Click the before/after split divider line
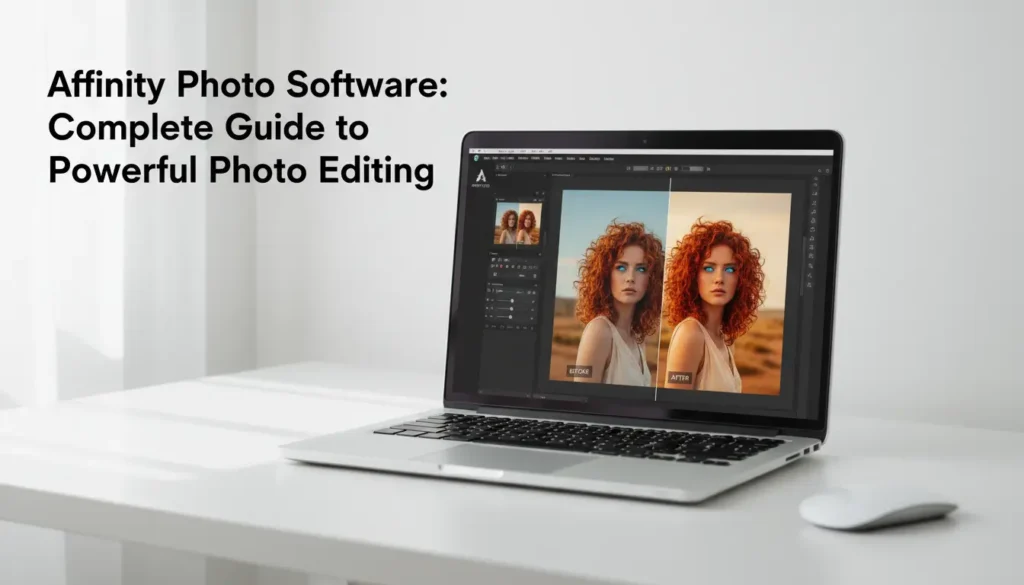Screen dimensions: 1024x585 [664, 290]
